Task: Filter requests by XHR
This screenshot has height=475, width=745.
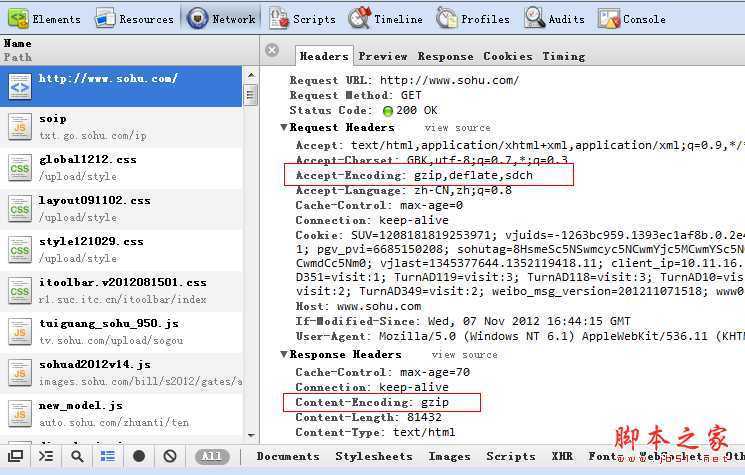Action: click(x=562, y=456)
